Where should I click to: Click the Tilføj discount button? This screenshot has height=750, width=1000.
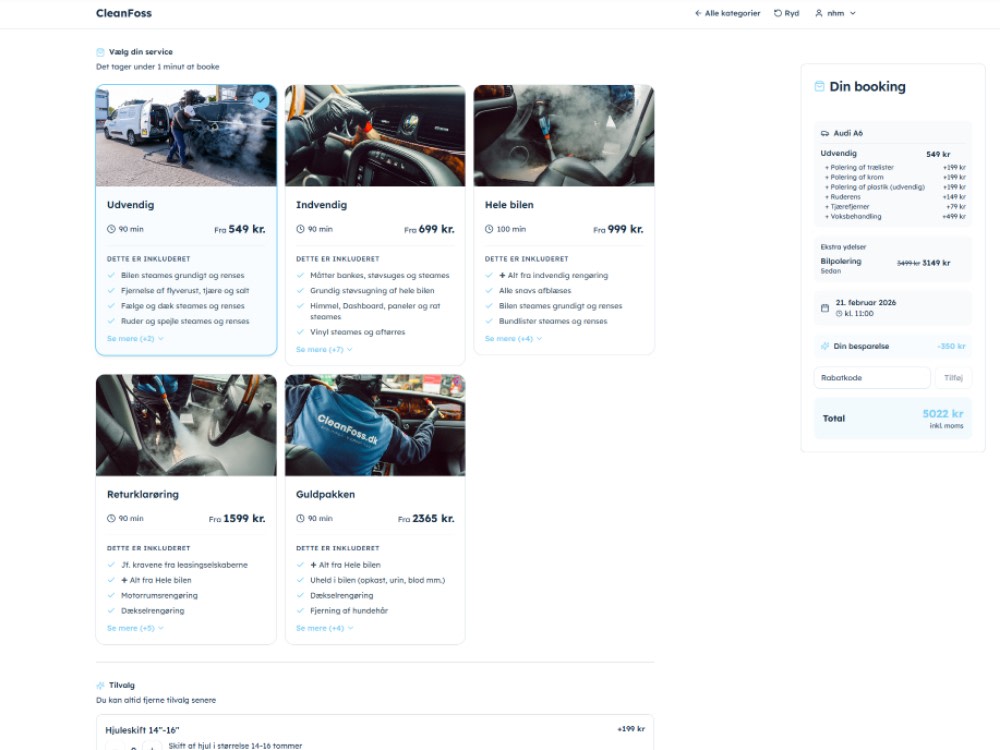pos(953,378)
